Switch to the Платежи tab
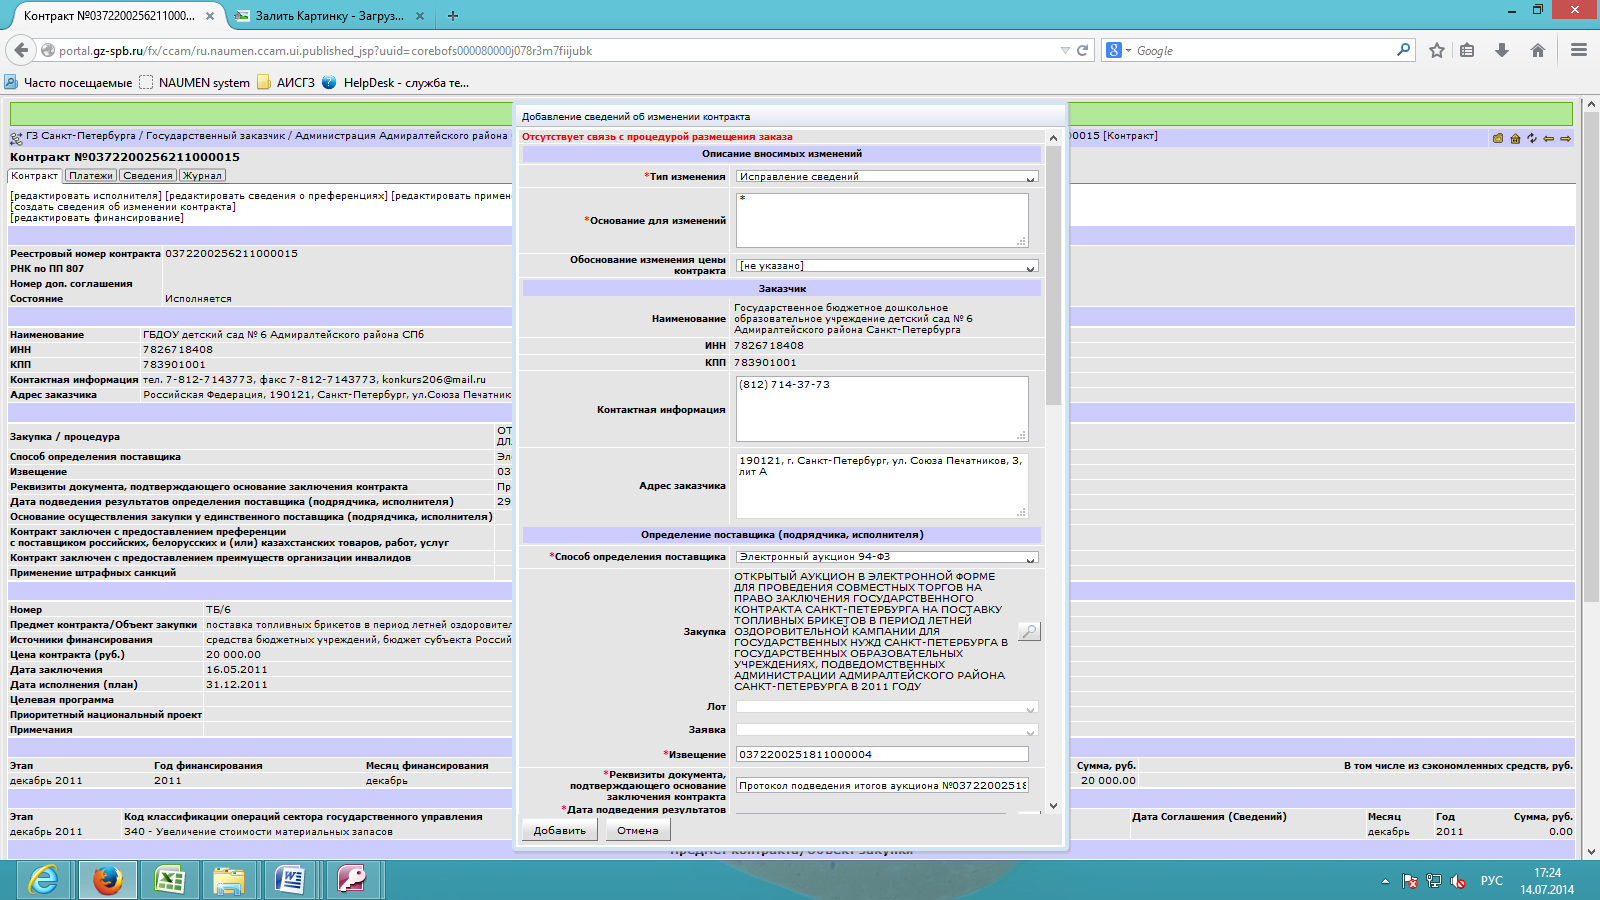The width and height of the screenshot is (1600, 900). (91, 176)
